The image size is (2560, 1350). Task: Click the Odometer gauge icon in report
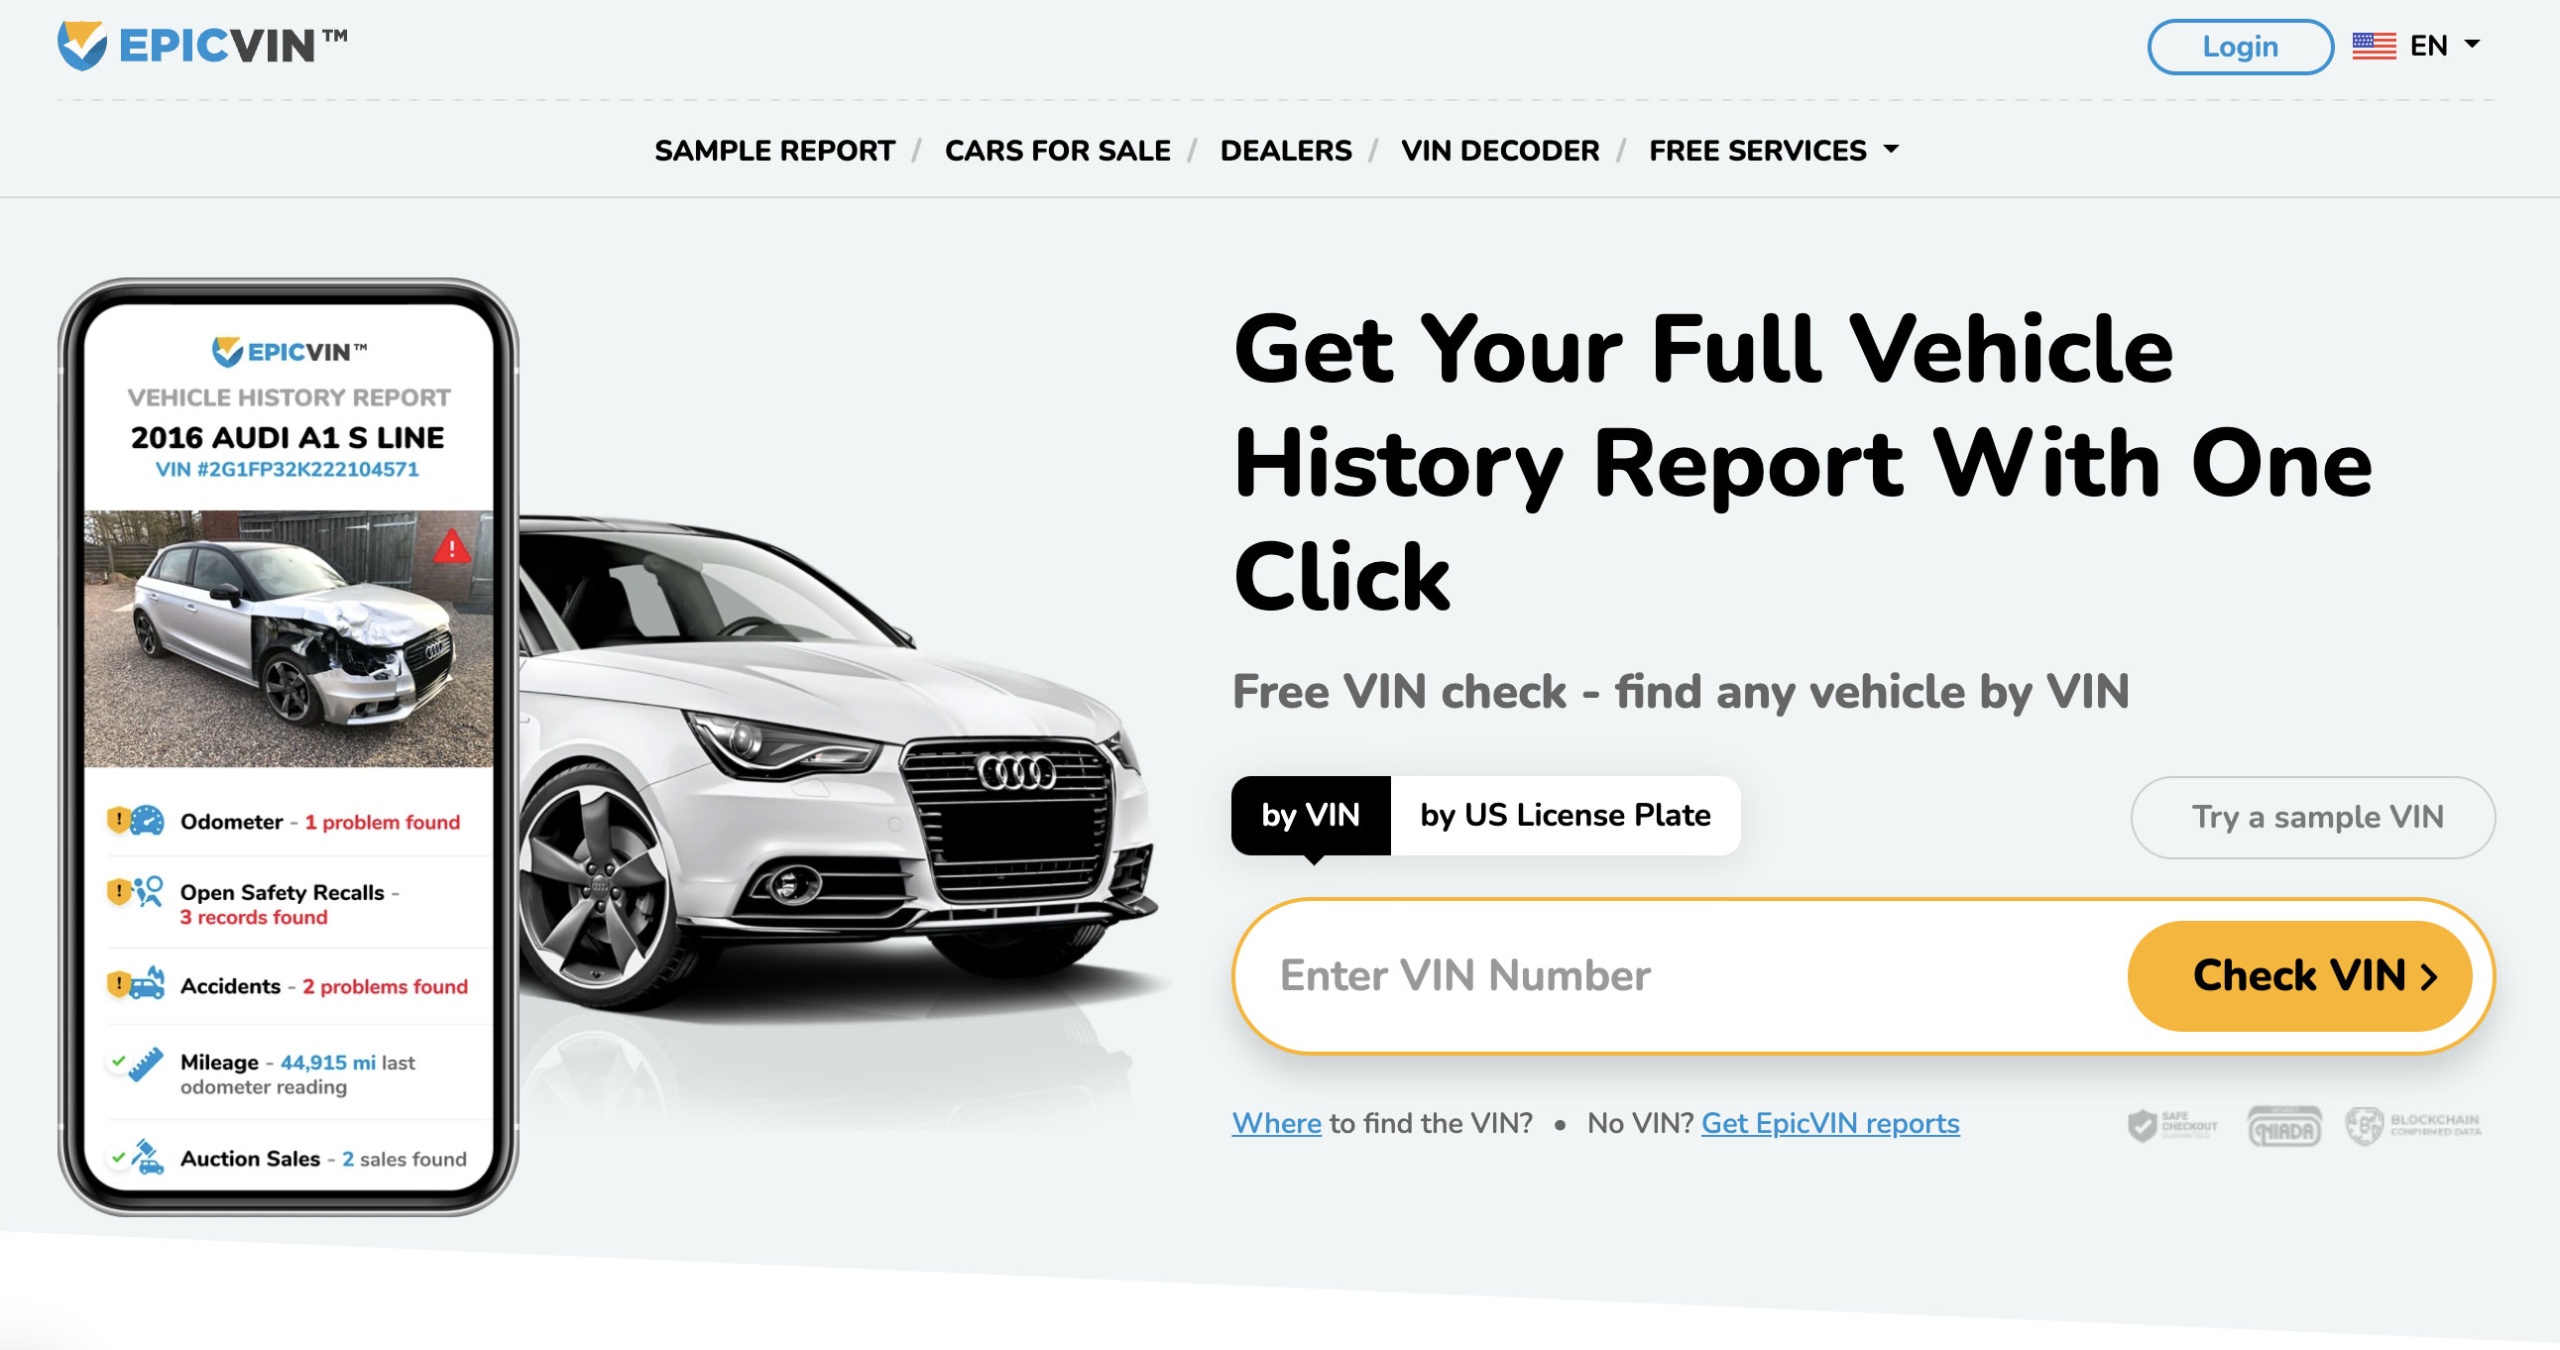pos(147,821)
